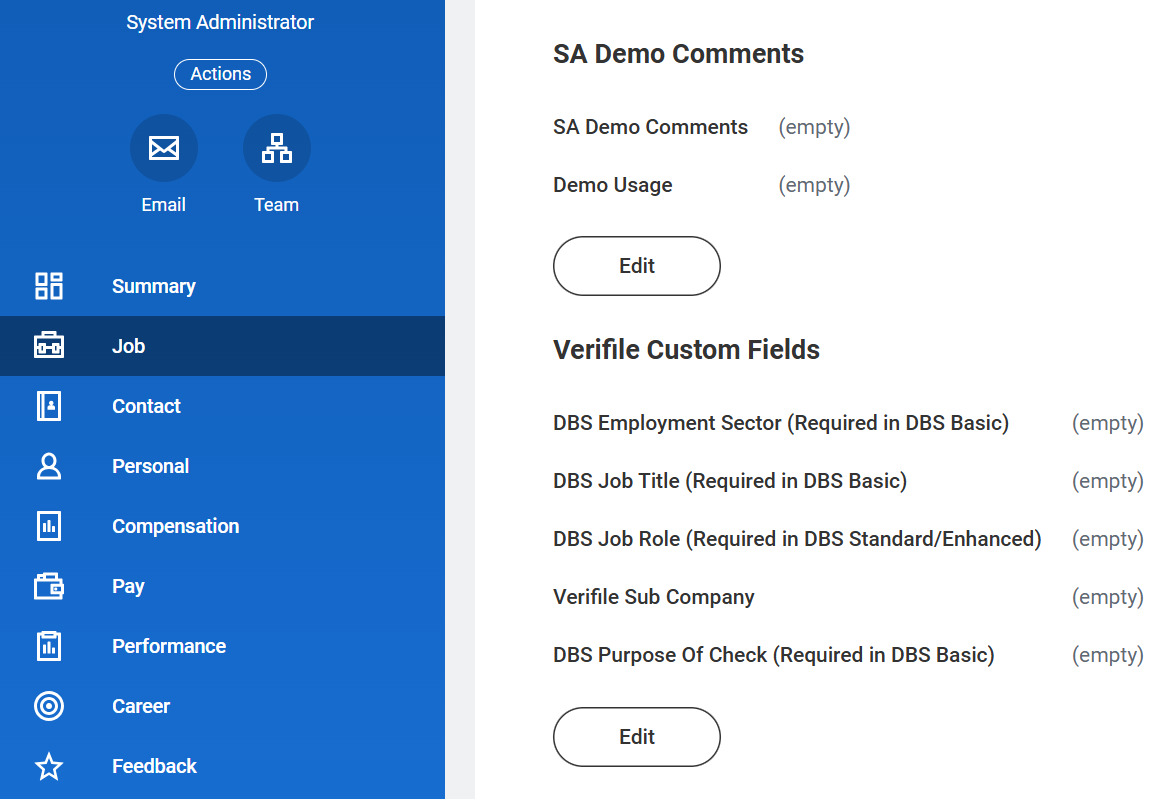This screenshot has height=799, width=1173.
Task: Select the Demo Usage field label
Action: coord(613,185)
